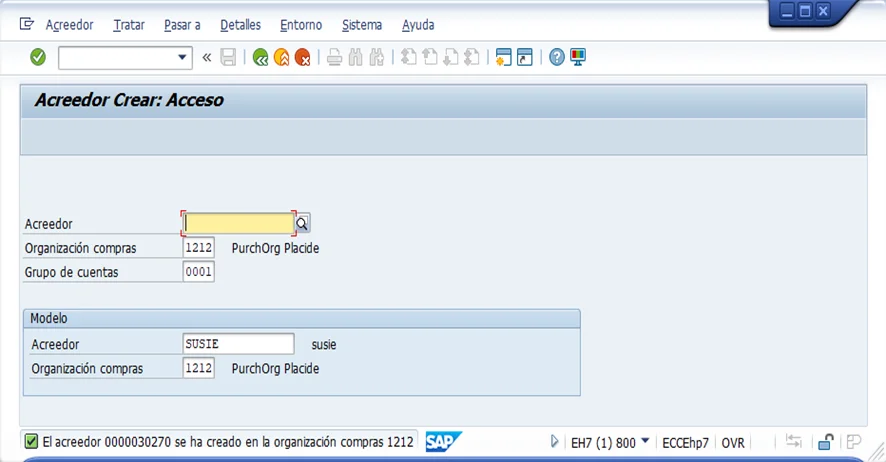Open the command field dropdown arrow
The height and width of the screenshot is (462, 886).
click(182, 58)
